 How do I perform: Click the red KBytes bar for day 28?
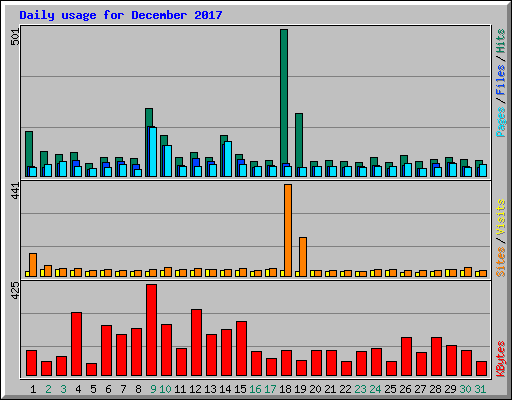pyautogui.click(x=436, y=357)
